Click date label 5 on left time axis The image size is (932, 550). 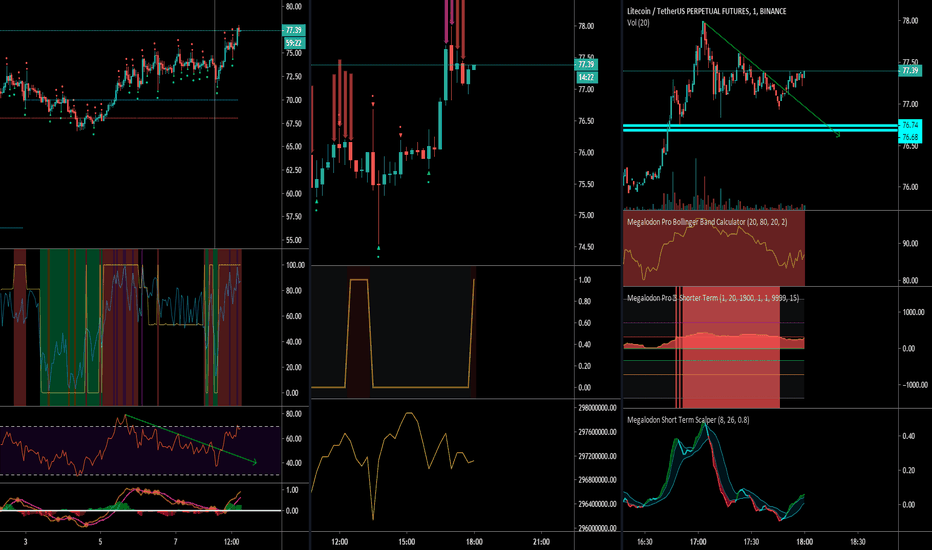(100, 542)
